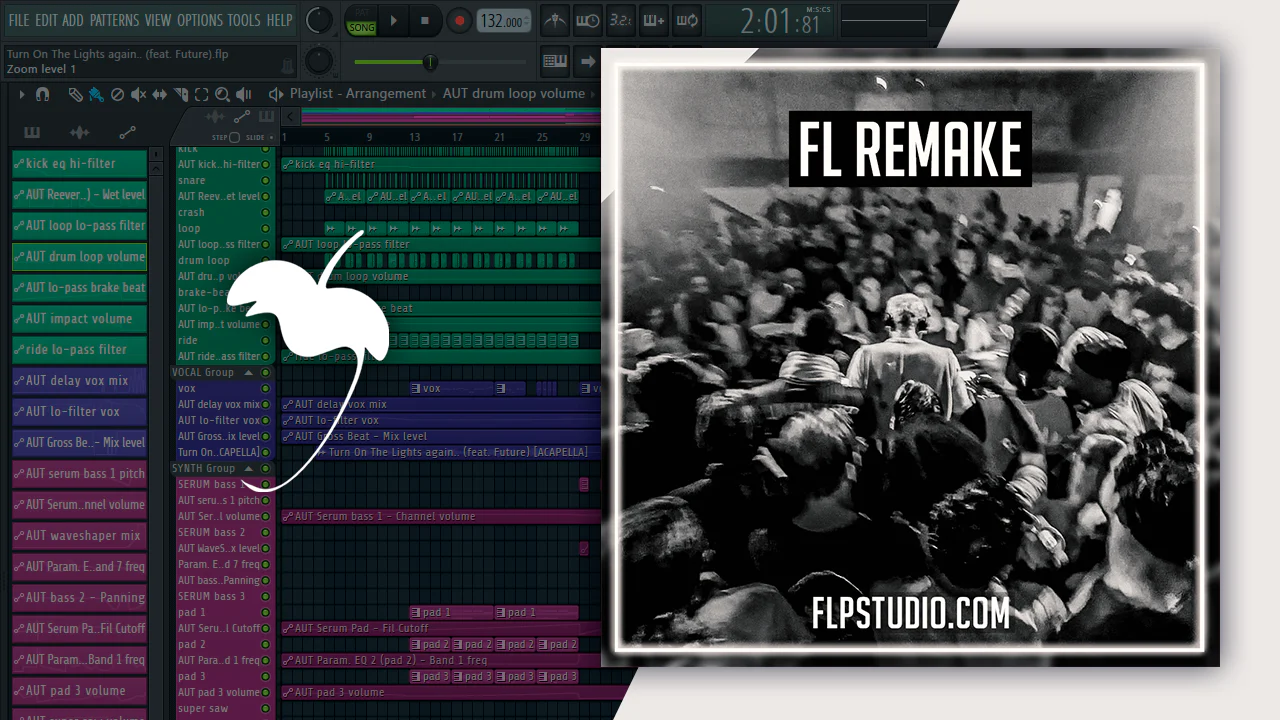This screenshot has width=1280, height=720.
Task: Open the EDIT menu
Action: (x=46, y=20)
